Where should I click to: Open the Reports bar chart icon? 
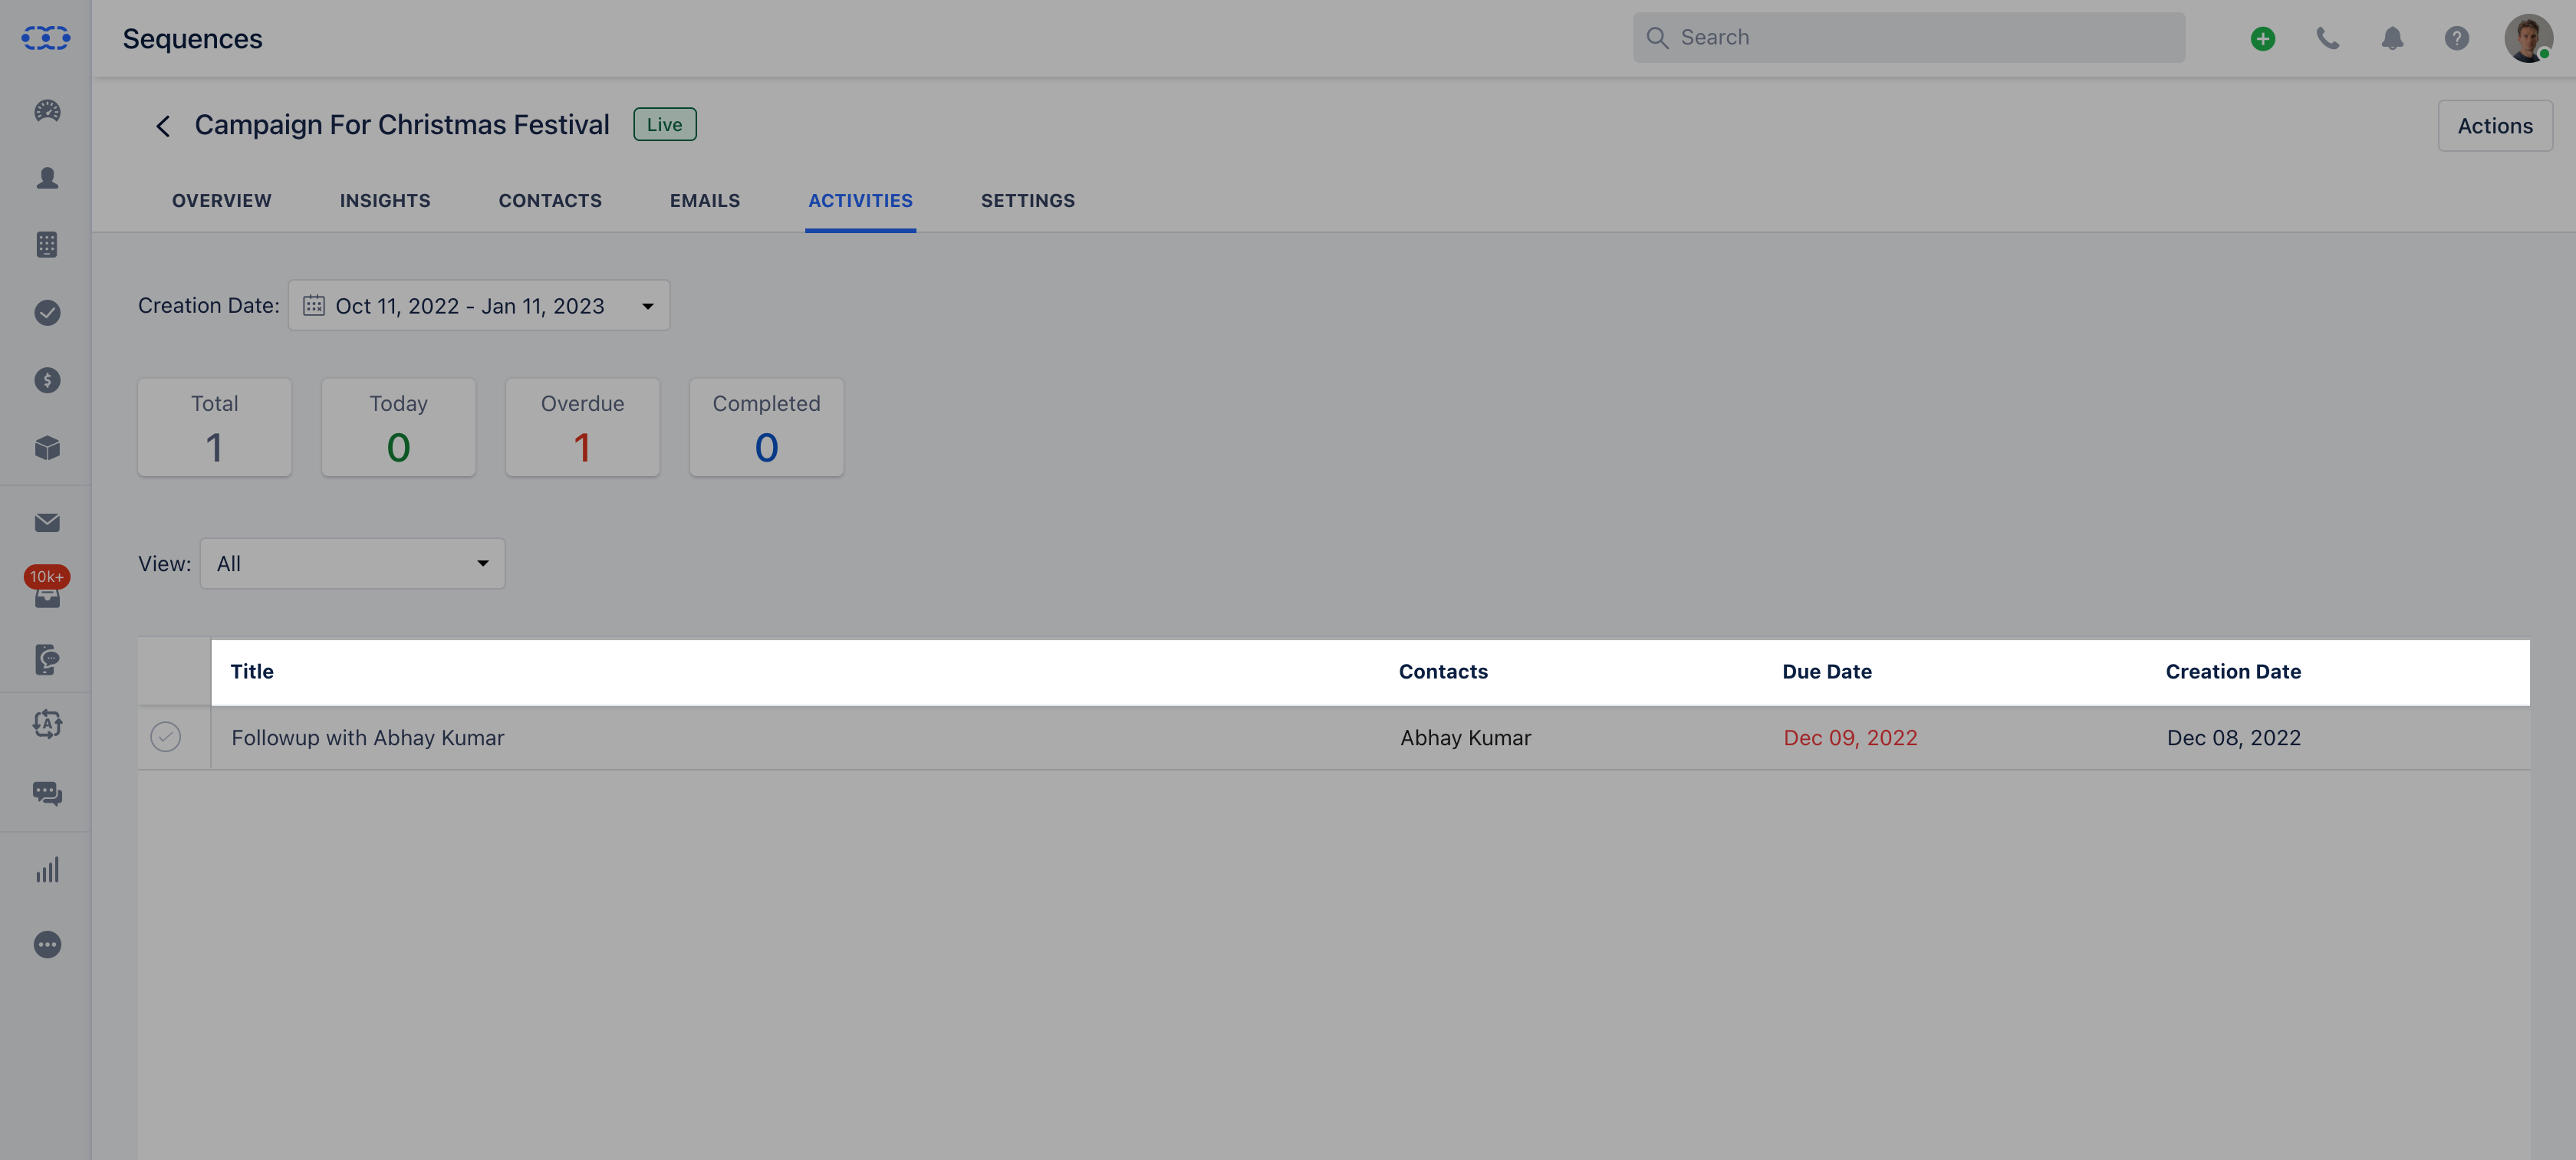(x=47, y=870)
